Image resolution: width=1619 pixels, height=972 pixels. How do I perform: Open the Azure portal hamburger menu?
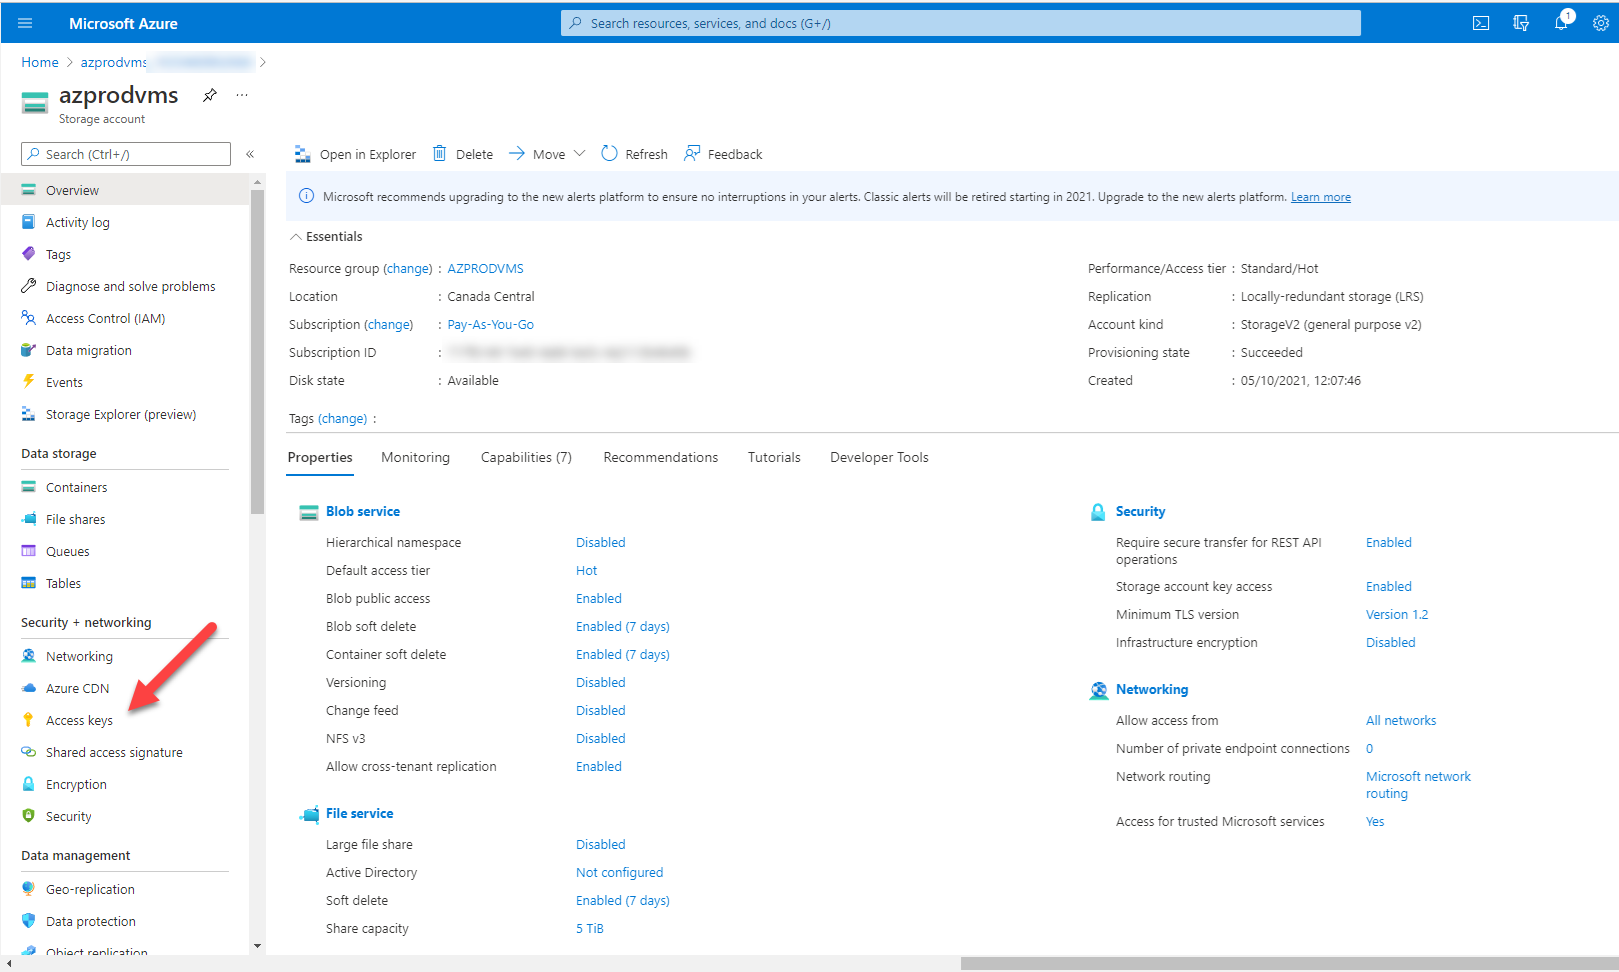(25, 23)
